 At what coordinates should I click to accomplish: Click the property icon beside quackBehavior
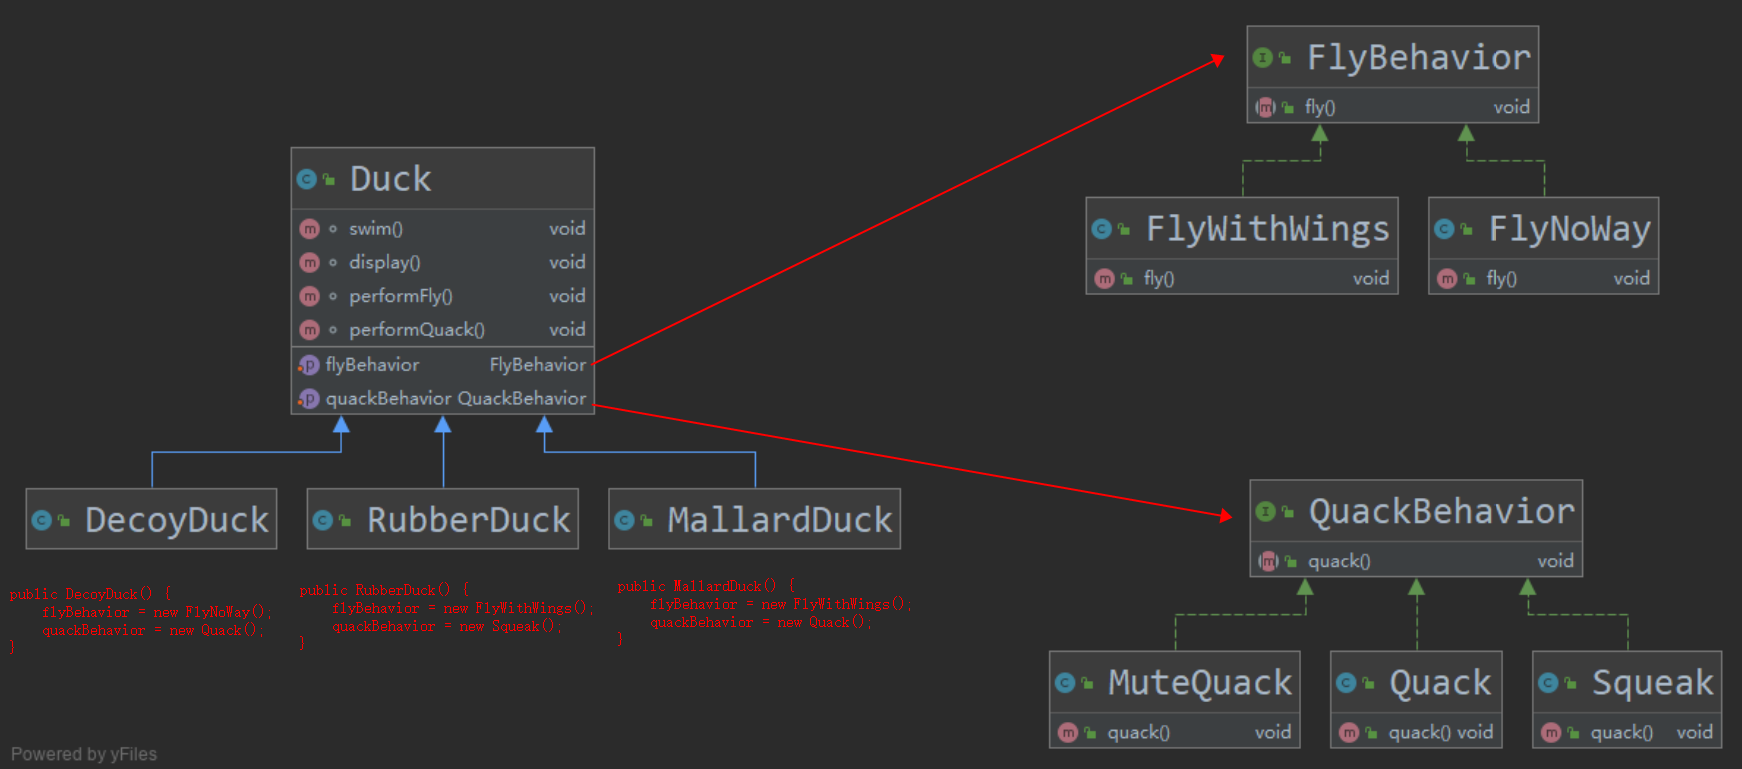309,399
